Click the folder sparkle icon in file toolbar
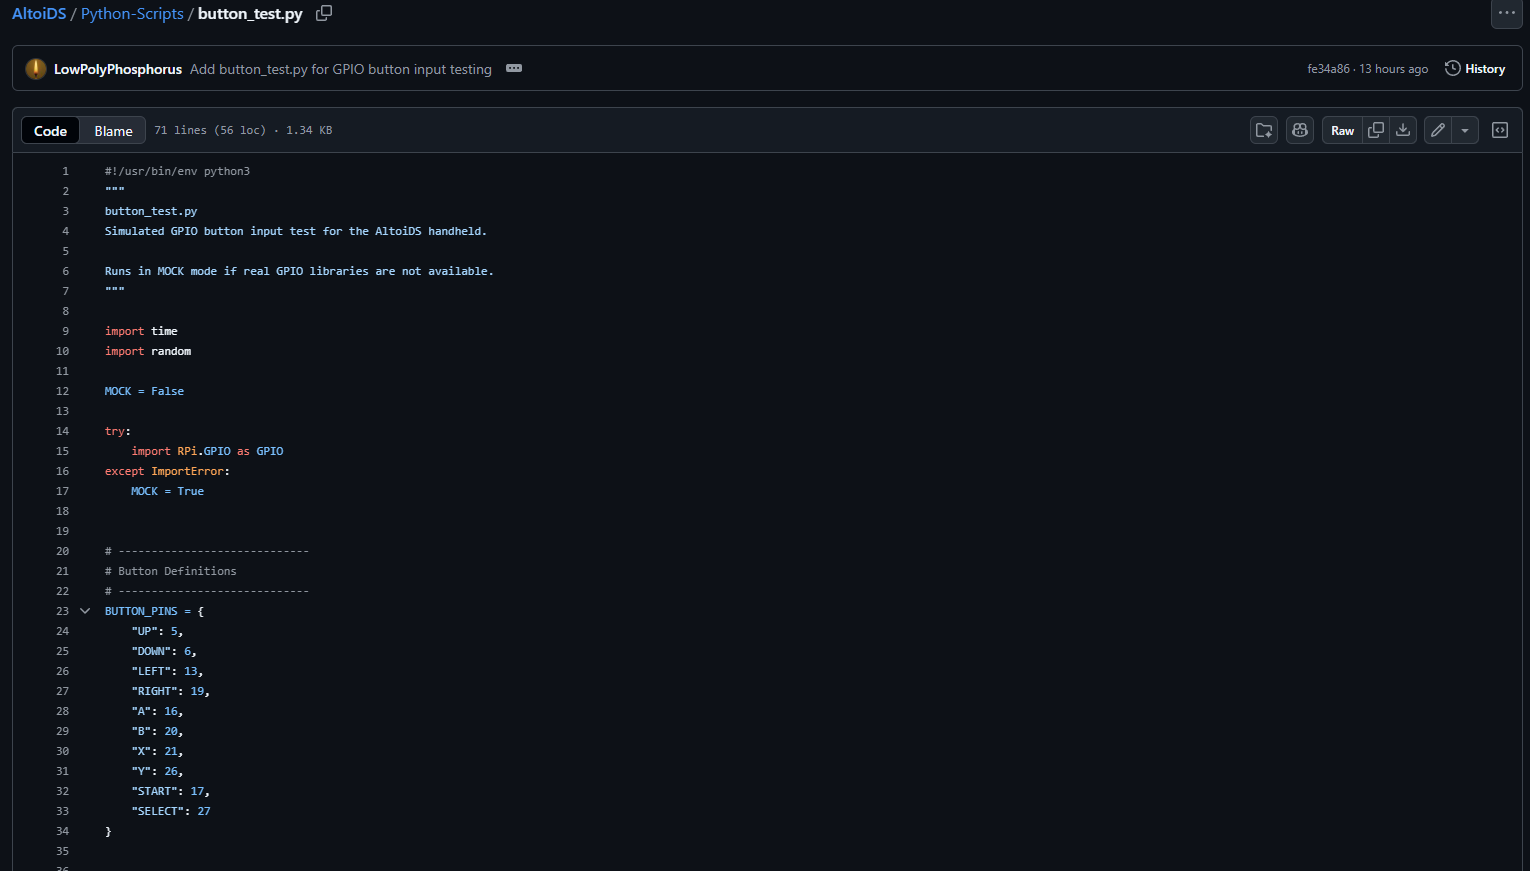The height and width of the screenshot is (871, 1530). click(1264, 131)
